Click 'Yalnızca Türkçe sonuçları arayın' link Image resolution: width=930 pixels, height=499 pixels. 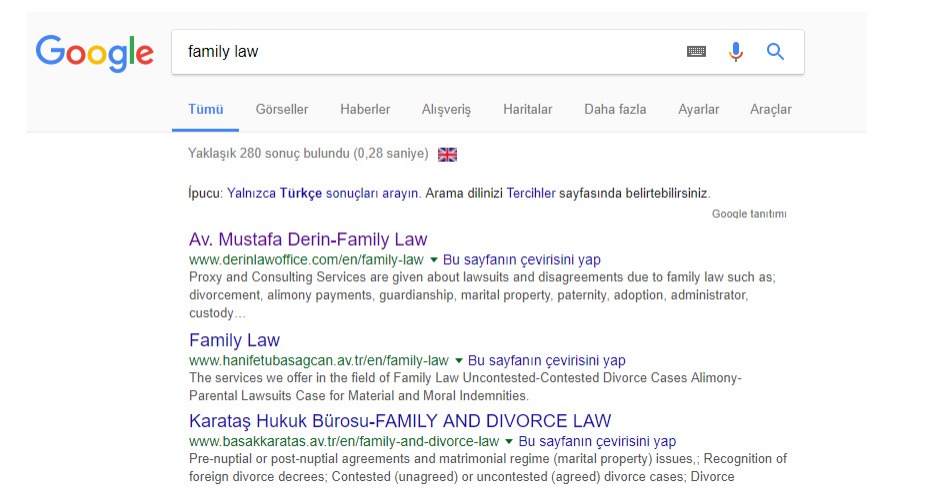(x=323, y=193)
